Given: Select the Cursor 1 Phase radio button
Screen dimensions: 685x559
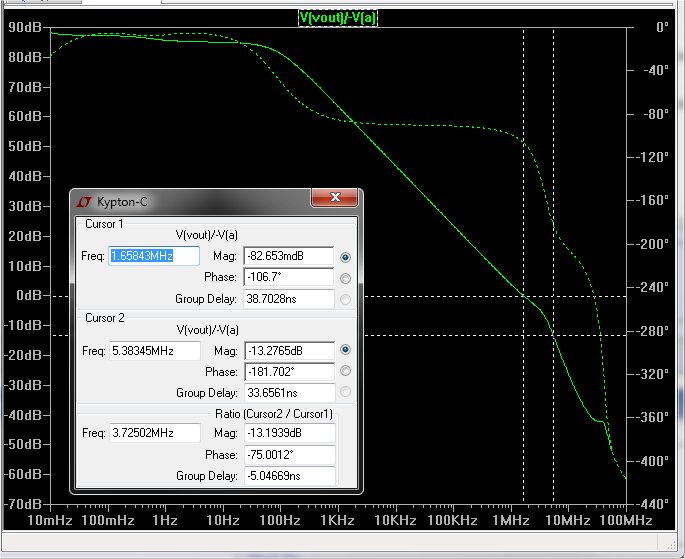Looking at the screenshot, I should [345, 278].
